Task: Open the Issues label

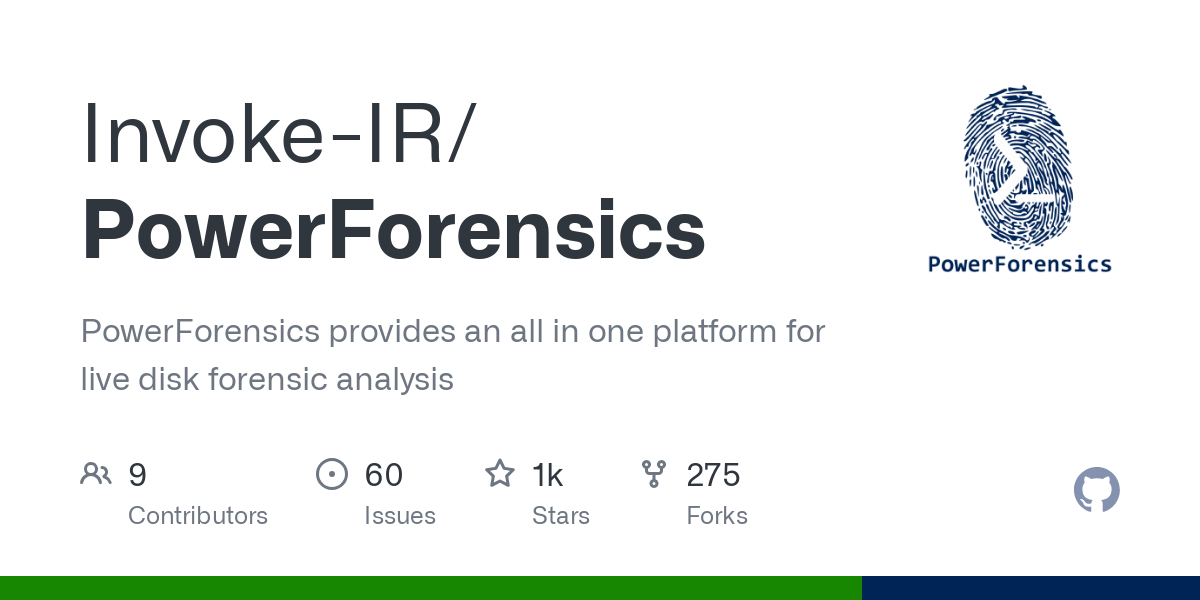Action: (x=400, y=516)
